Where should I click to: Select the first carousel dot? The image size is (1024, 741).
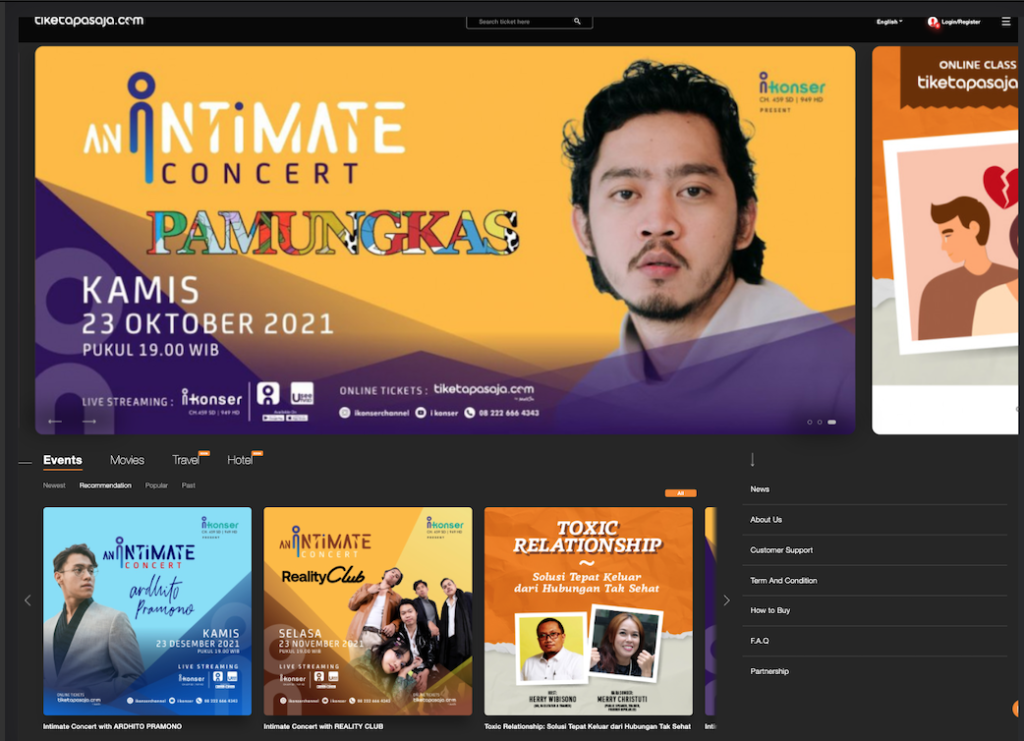click(x=810, y=422)
